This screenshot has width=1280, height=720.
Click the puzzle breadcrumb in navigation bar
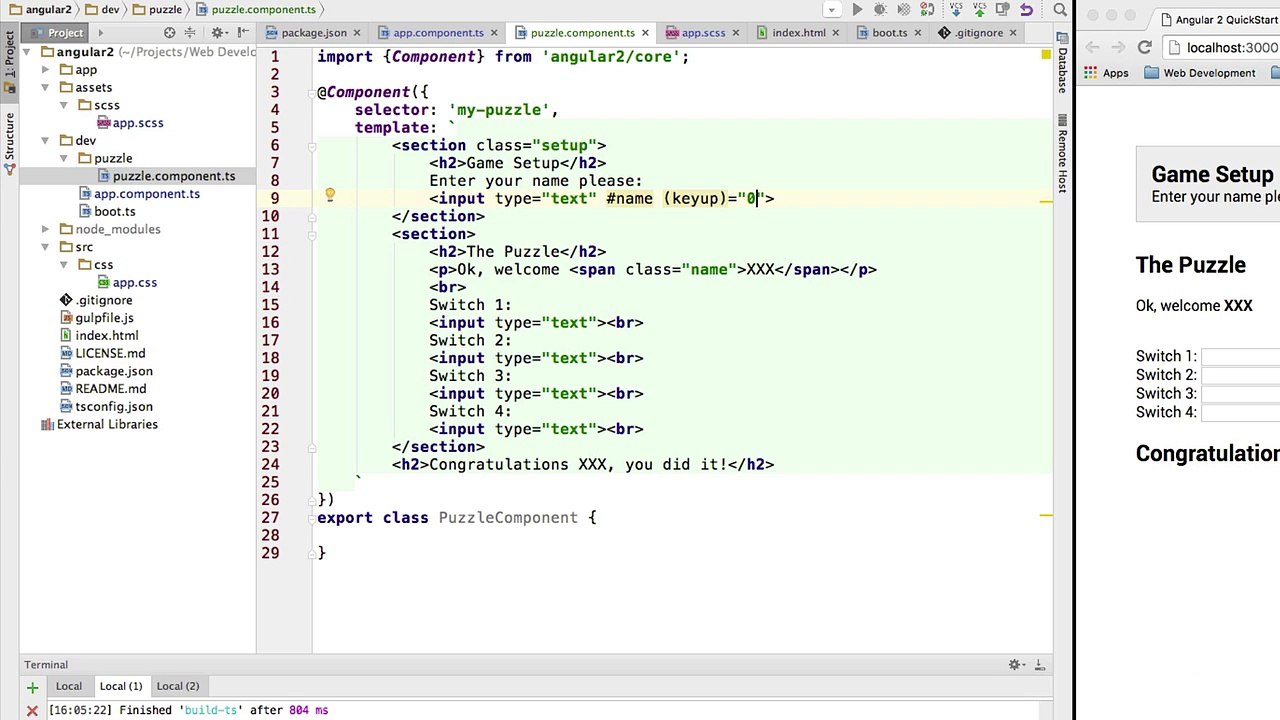(x=158, y=10)
